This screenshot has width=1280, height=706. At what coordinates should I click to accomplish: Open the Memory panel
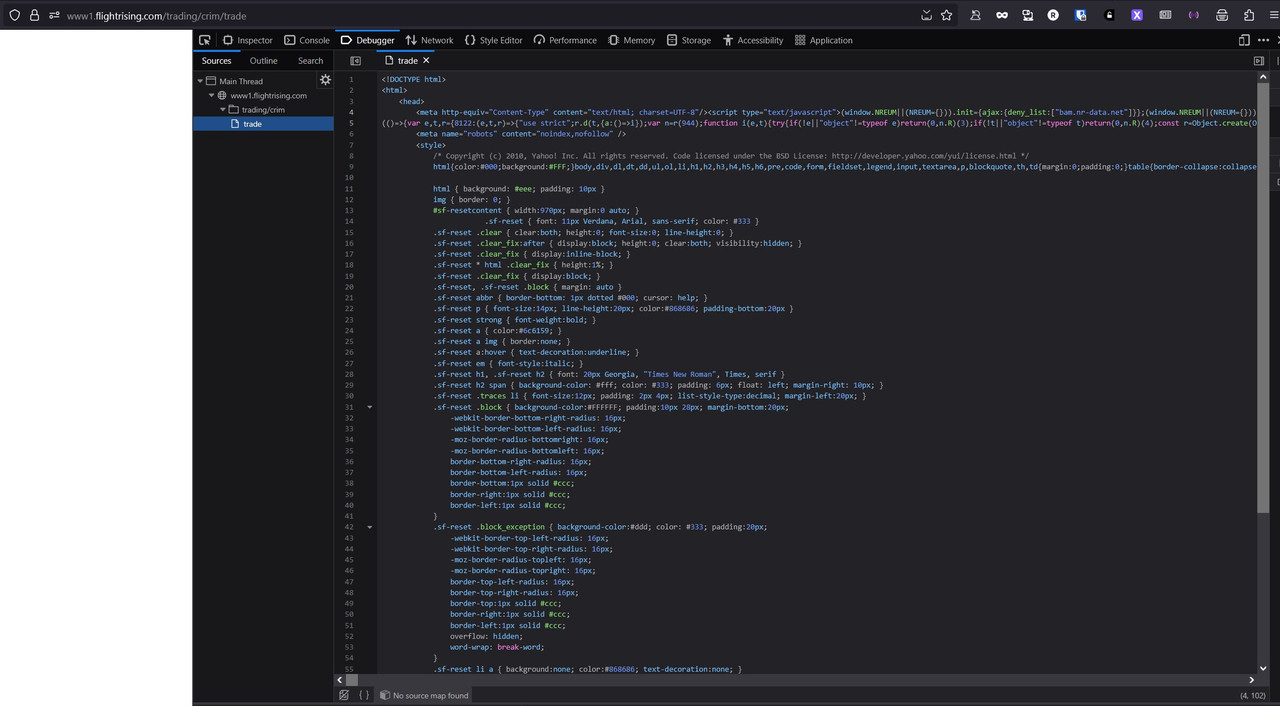[631, 40]
